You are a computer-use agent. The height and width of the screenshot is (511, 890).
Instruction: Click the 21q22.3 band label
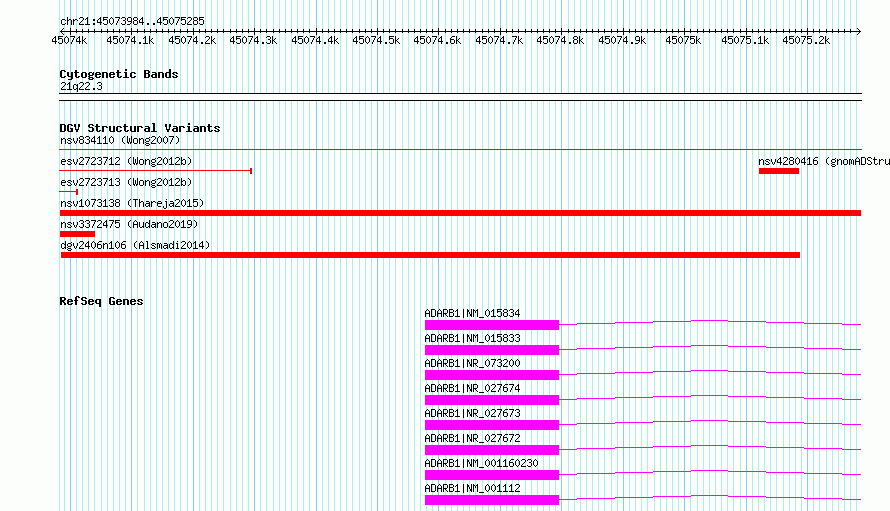(x=81, y=86)
